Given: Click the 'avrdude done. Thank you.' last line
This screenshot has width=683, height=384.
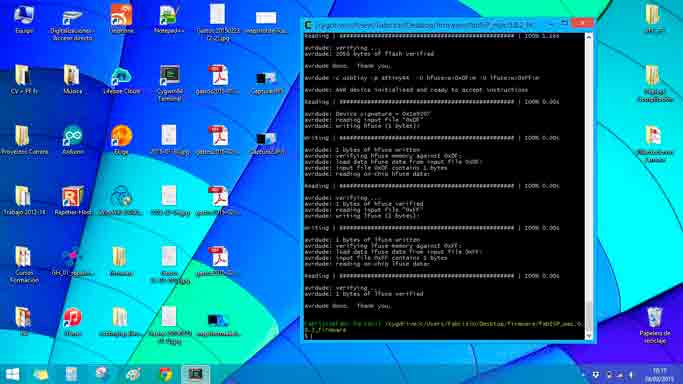Looking at the screenshot, I should coord(348,306).
